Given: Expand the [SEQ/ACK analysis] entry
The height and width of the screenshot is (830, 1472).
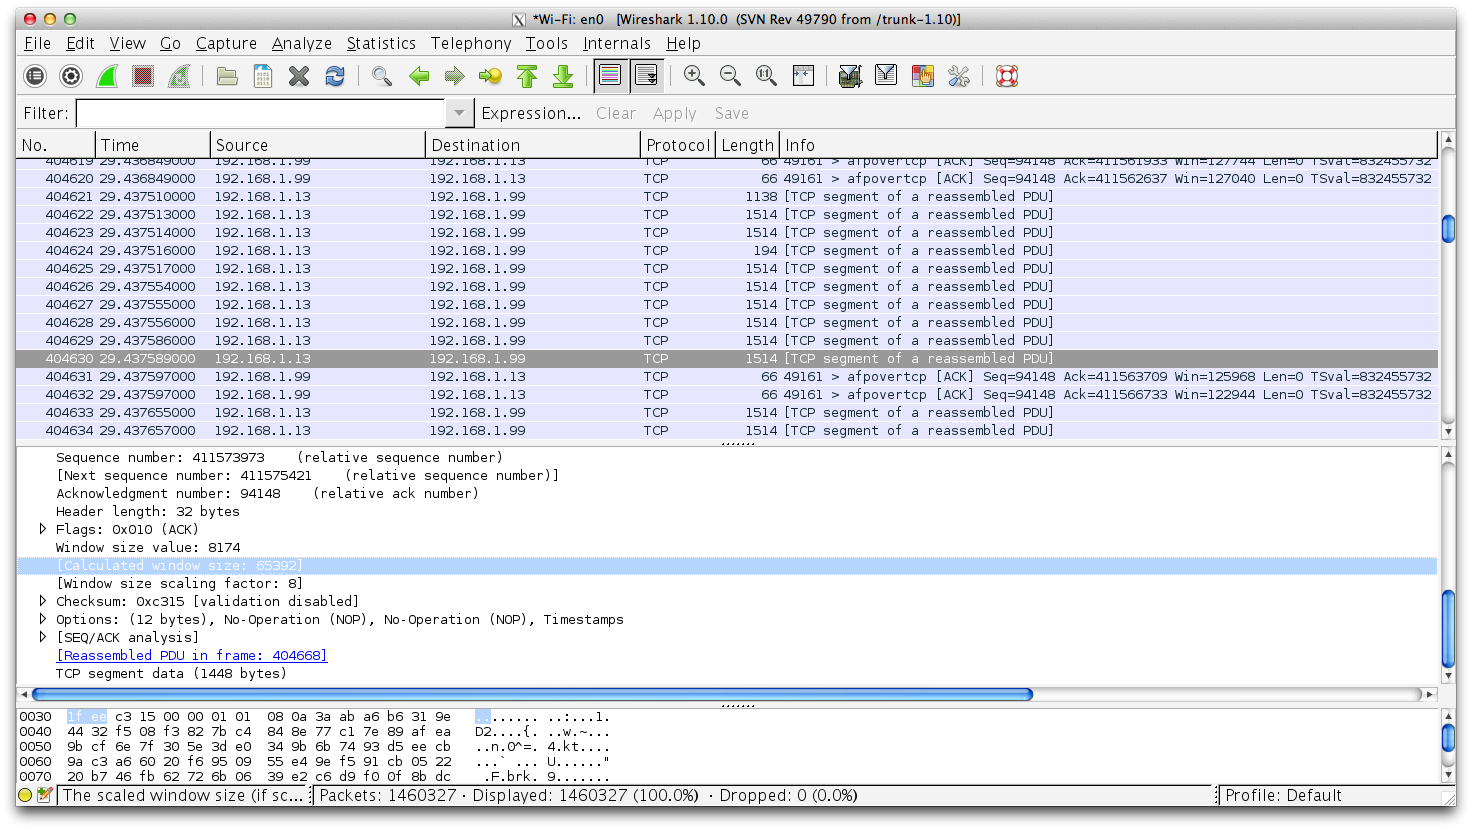Looking at the screenshot, I should (x=42, y=637).
